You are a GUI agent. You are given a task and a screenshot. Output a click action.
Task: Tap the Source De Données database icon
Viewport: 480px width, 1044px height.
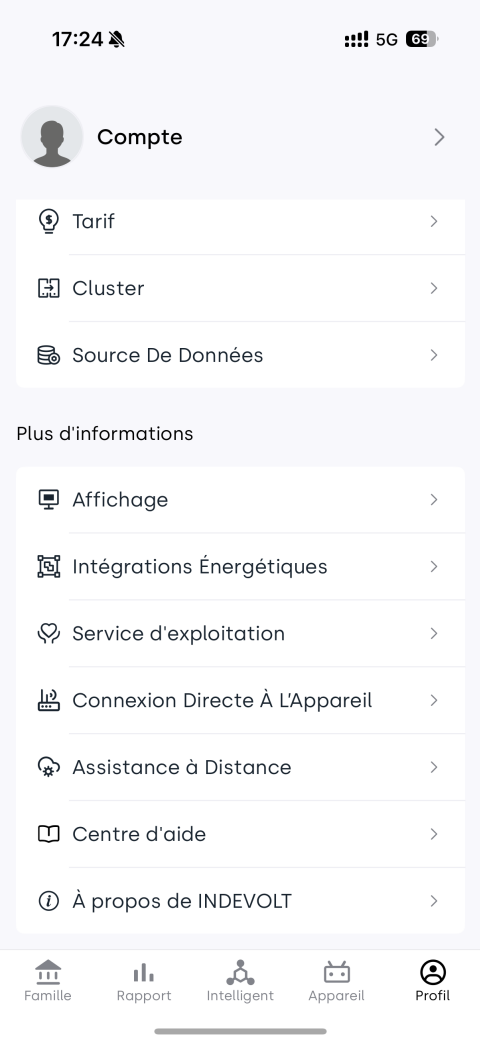[x=48, y=356]
